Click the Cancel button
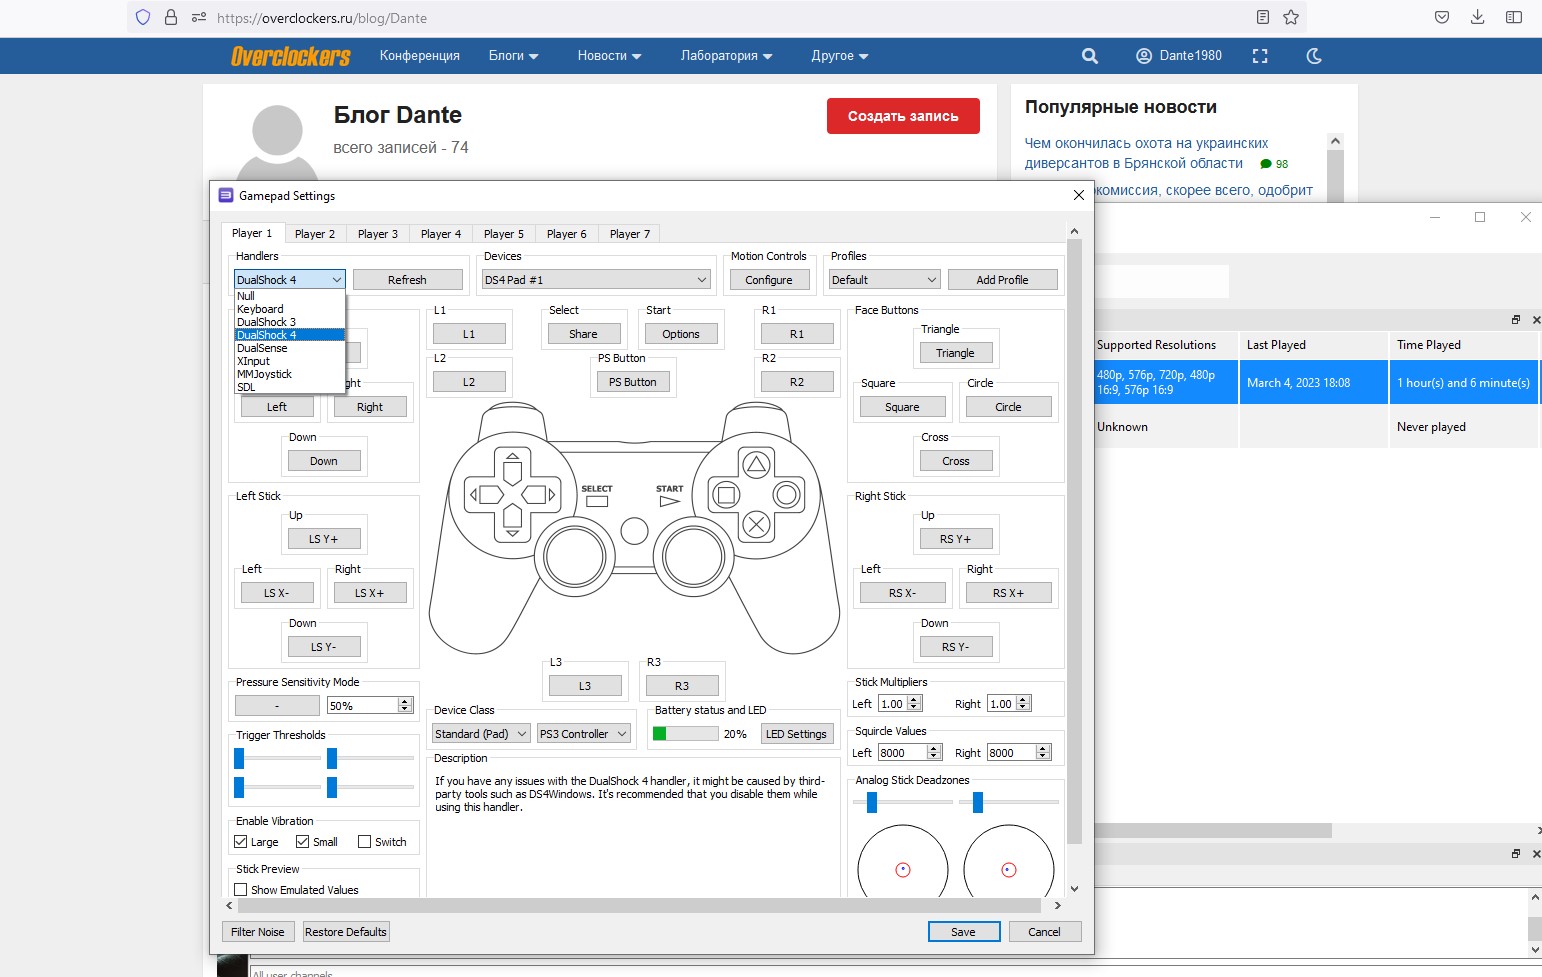The image size is (1542, 977). [x=1044, y=932]
